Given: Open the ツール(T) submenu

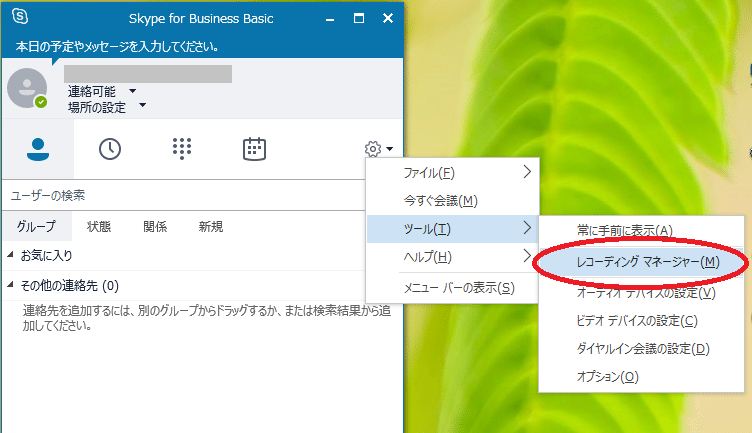Looking at the screenshot, I should coord(453,229).
